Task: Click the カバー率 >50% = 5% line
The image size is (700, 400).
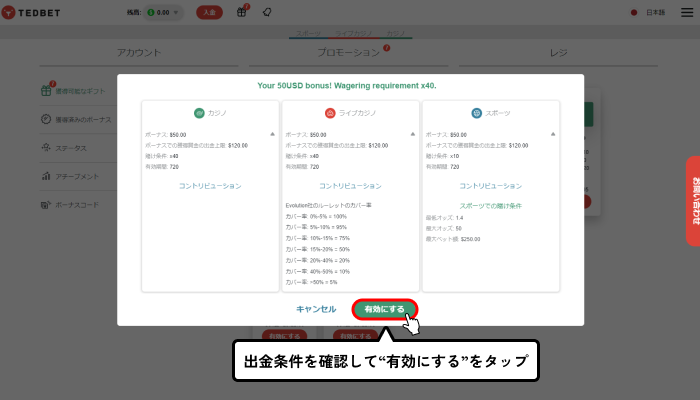Action: [312, 282]
